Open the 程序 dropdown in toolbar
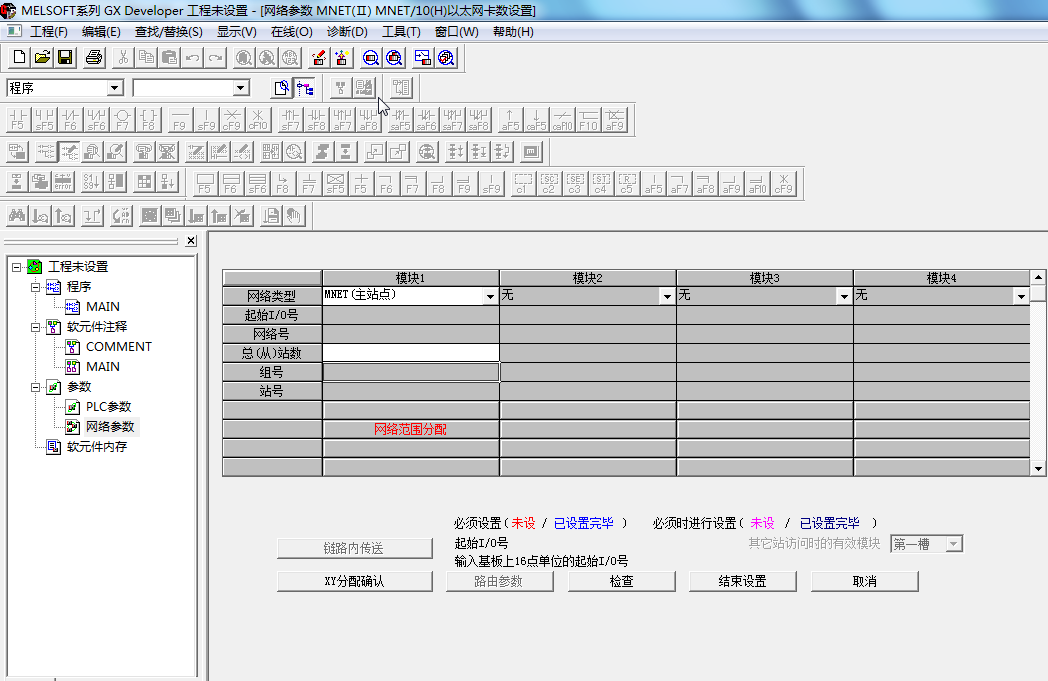The image size is (1048, 681). [114, 89]
